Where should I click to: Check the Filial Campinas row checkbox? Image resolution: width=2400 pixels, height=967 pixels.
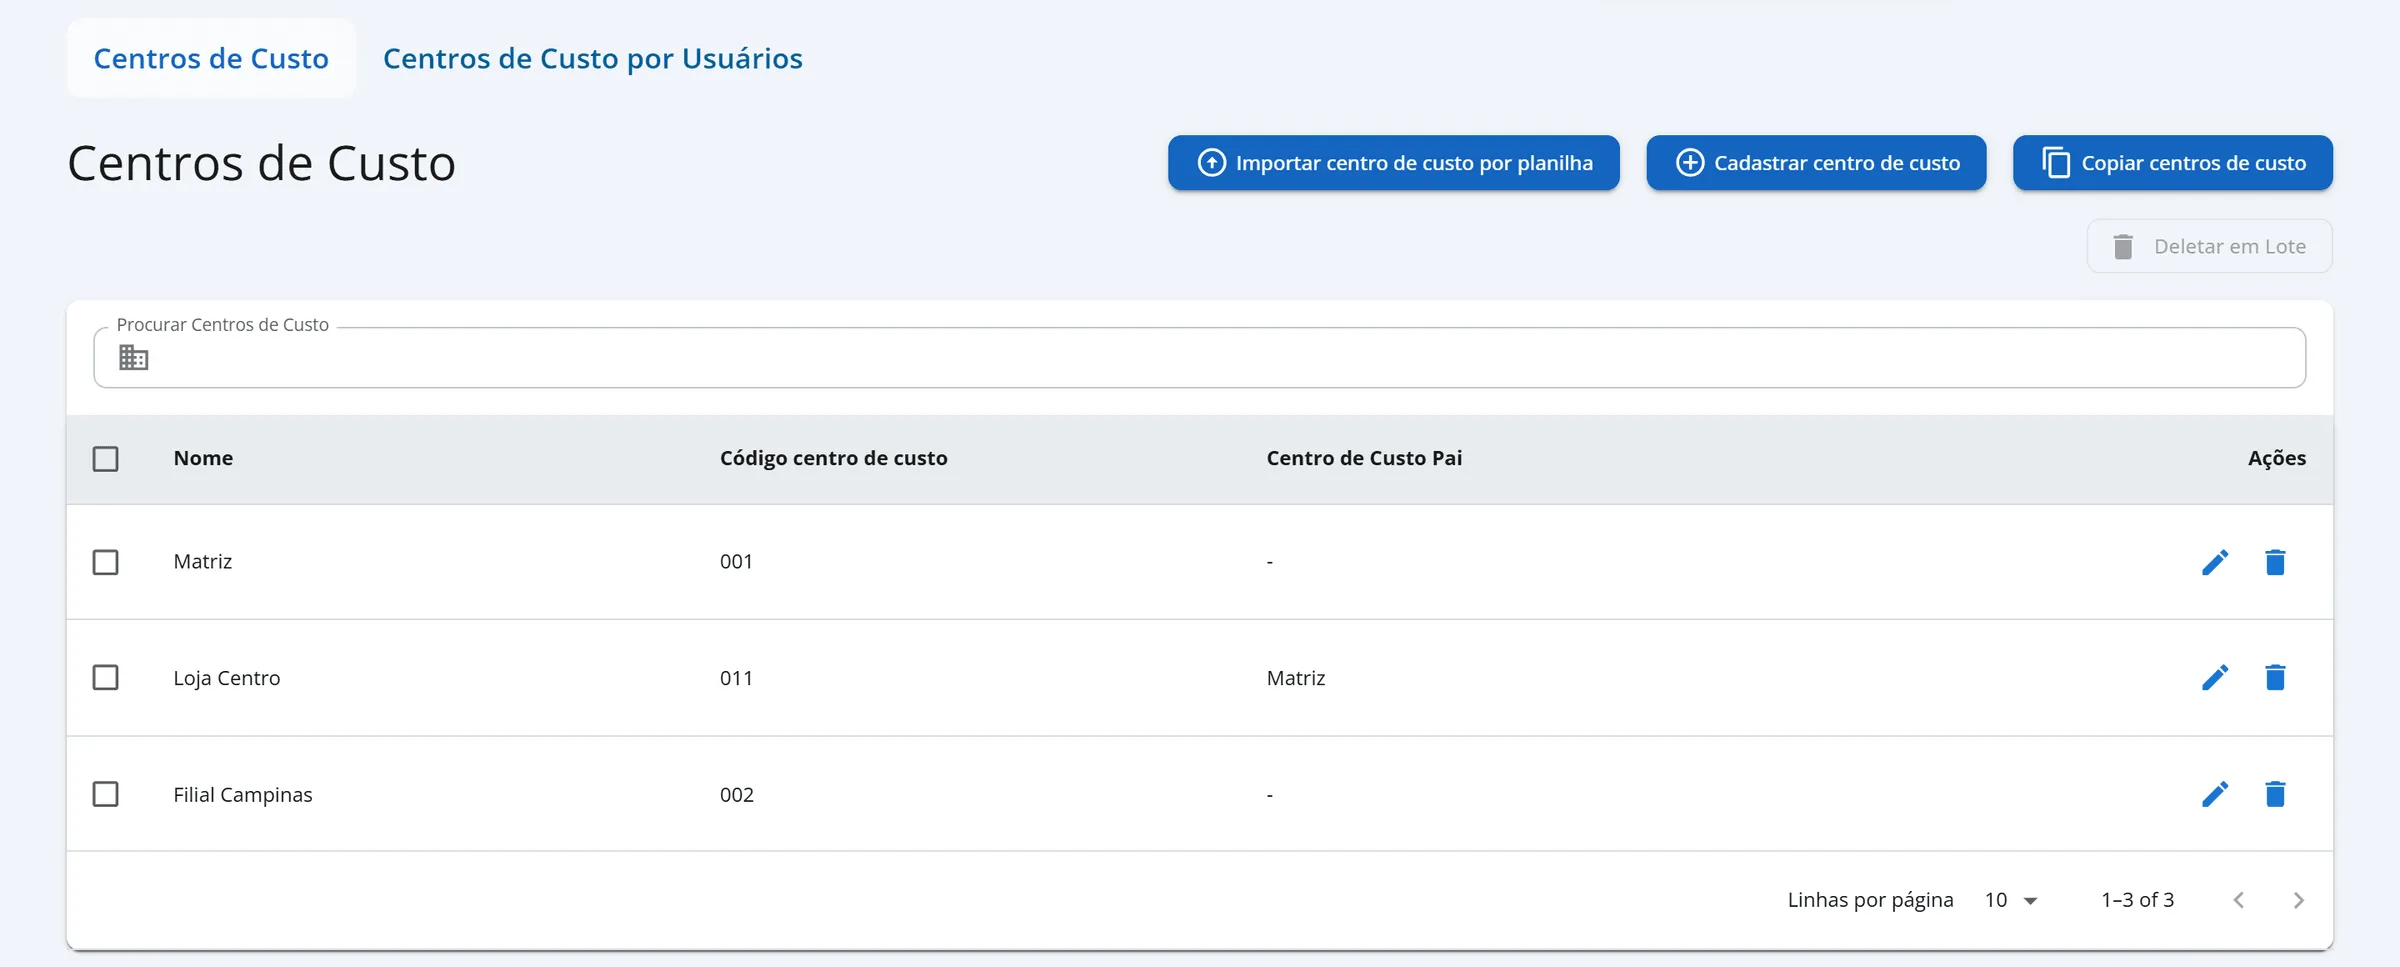point(105,794)
